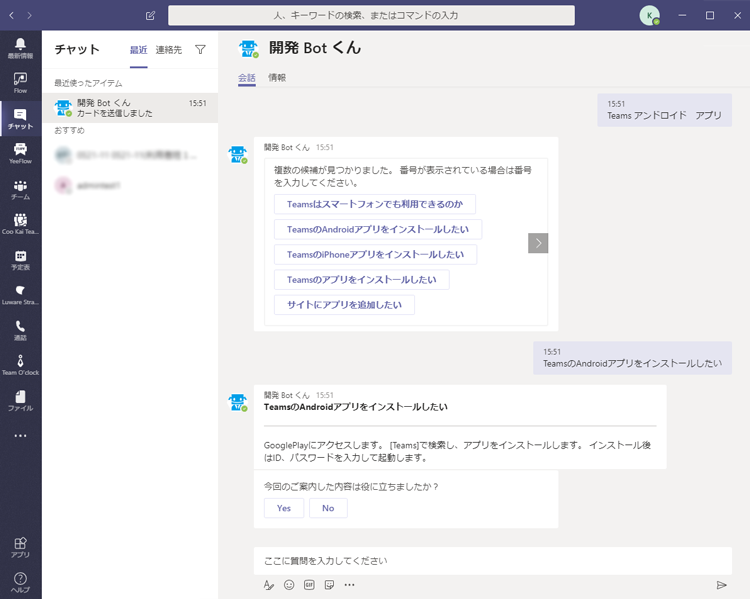Answer No to the feedback question

coord(328,508)
